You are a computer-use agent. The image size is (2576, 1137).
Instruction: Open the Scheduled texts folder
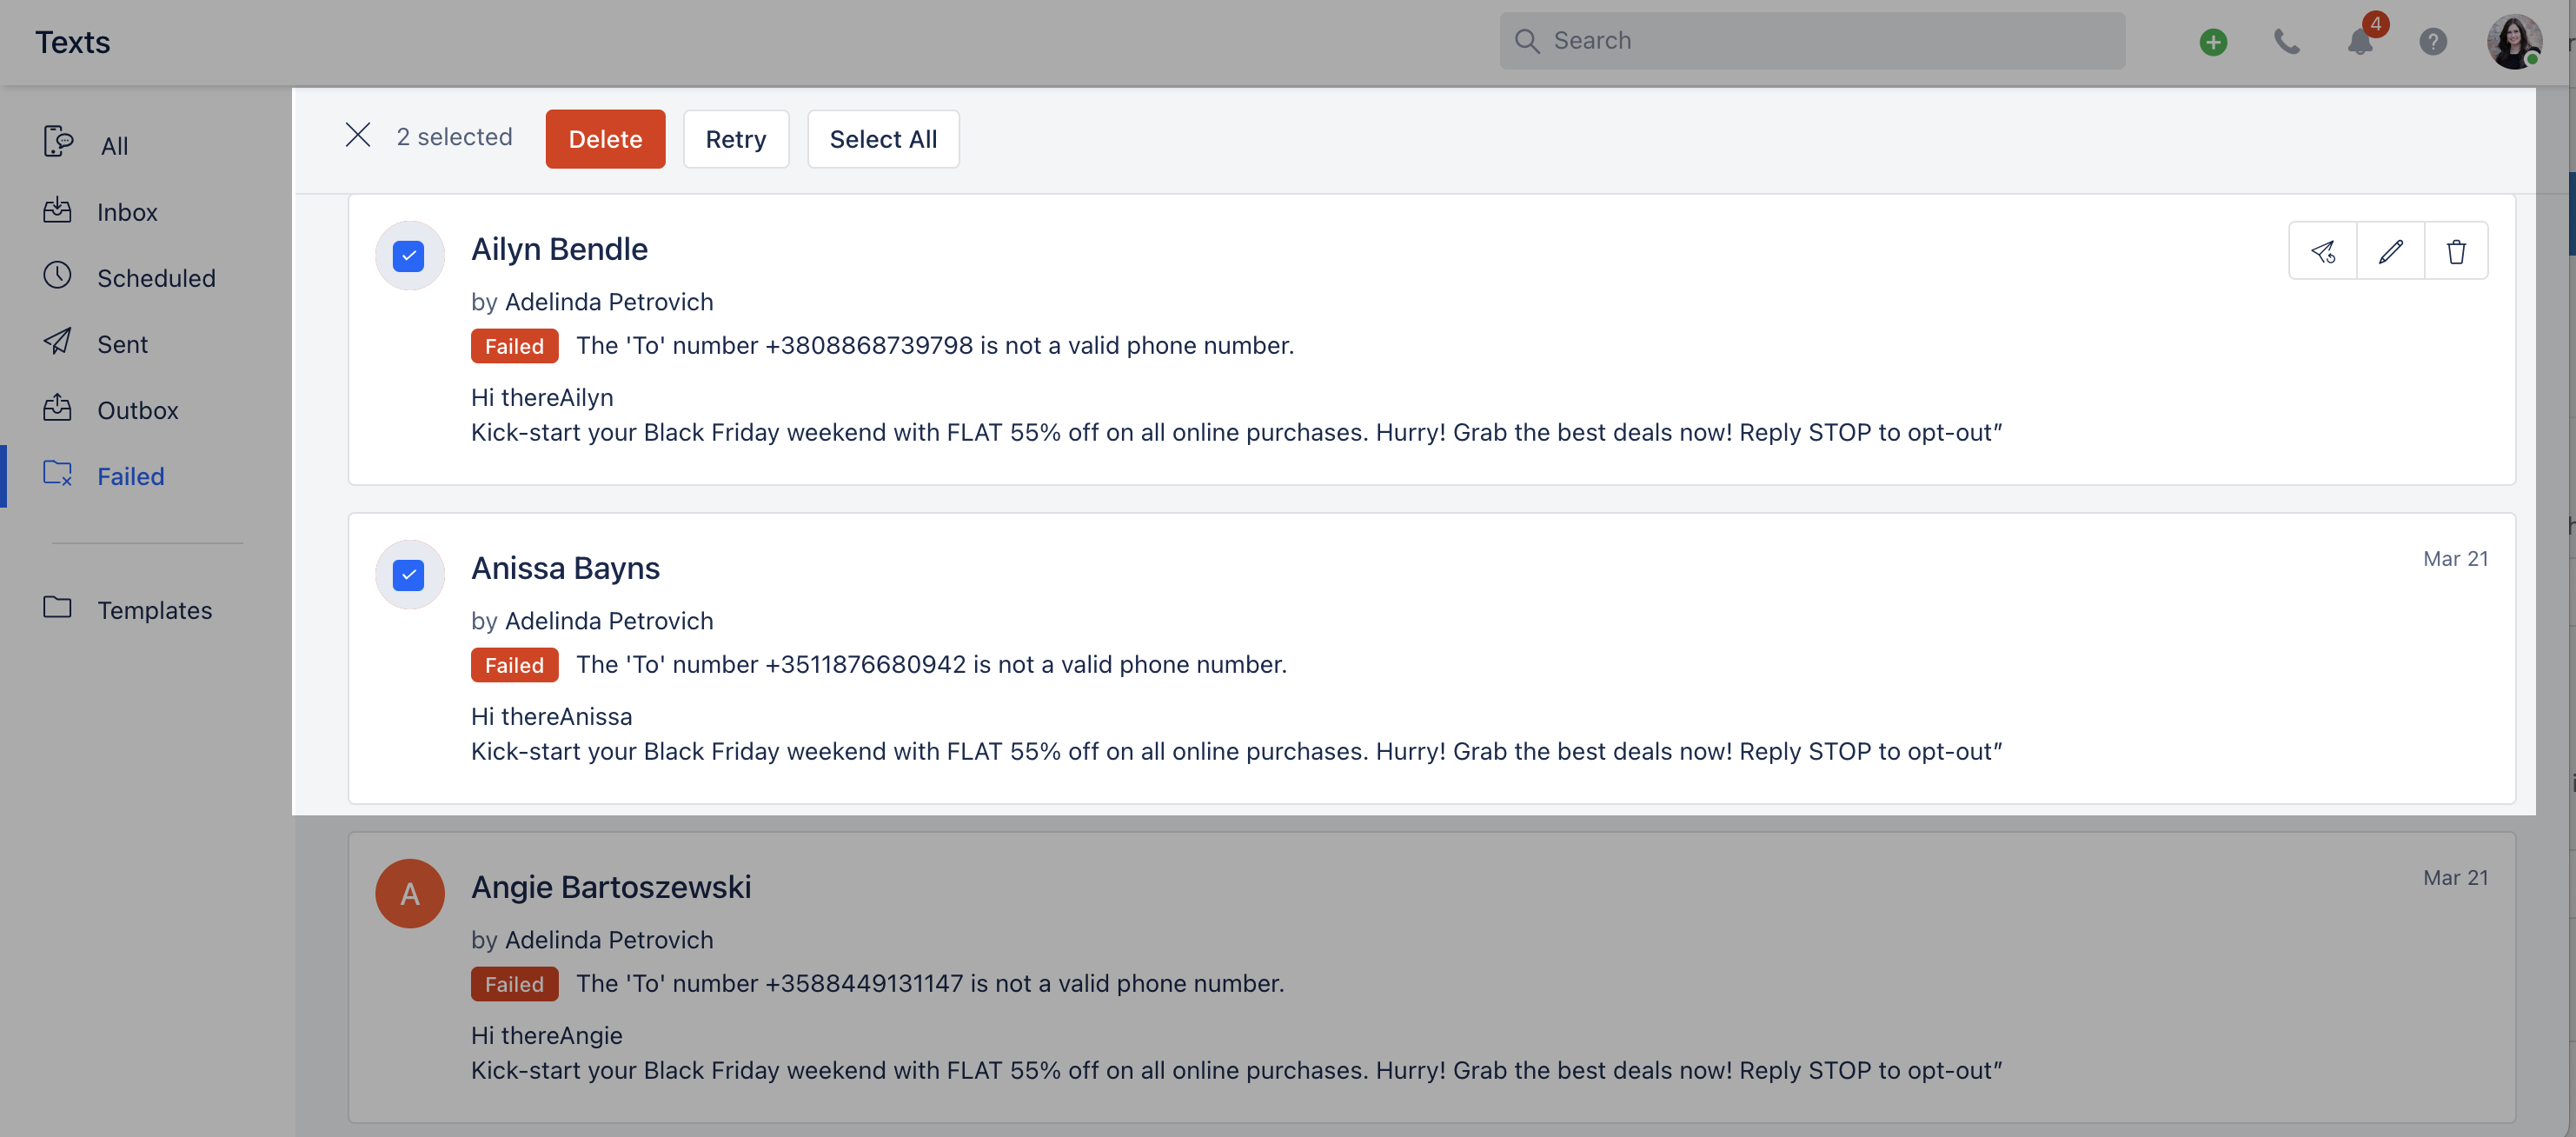[x=155, y=278]
